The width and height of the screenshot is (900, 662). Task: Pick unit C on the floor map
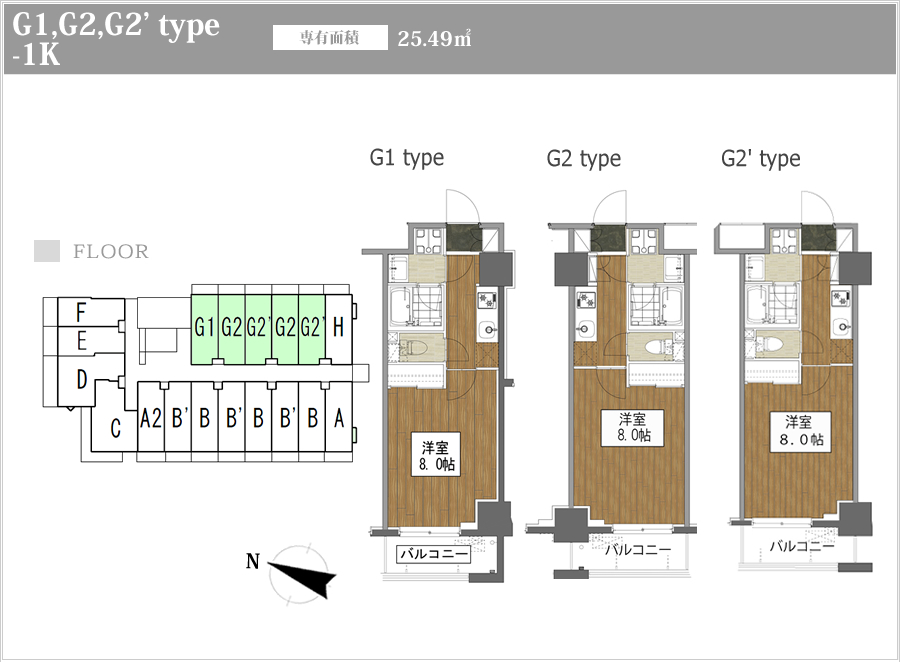pos(115,430)
